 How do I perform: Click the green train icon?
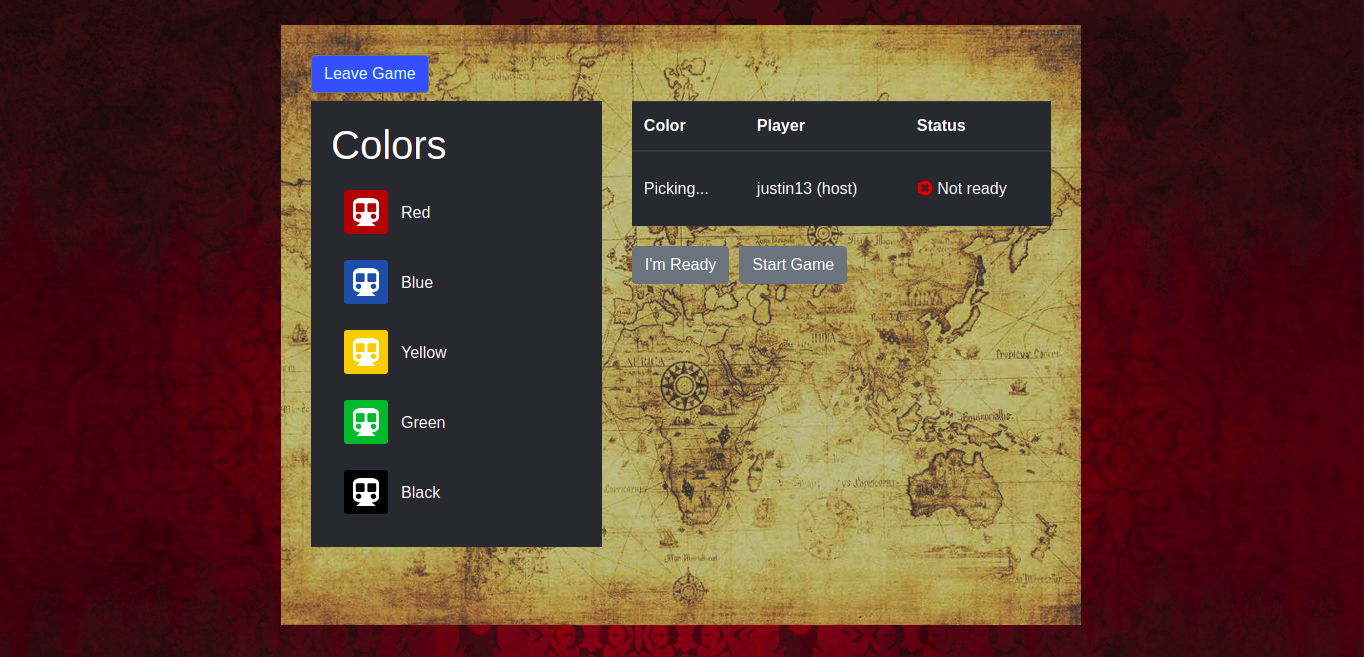tap(366, 422)
